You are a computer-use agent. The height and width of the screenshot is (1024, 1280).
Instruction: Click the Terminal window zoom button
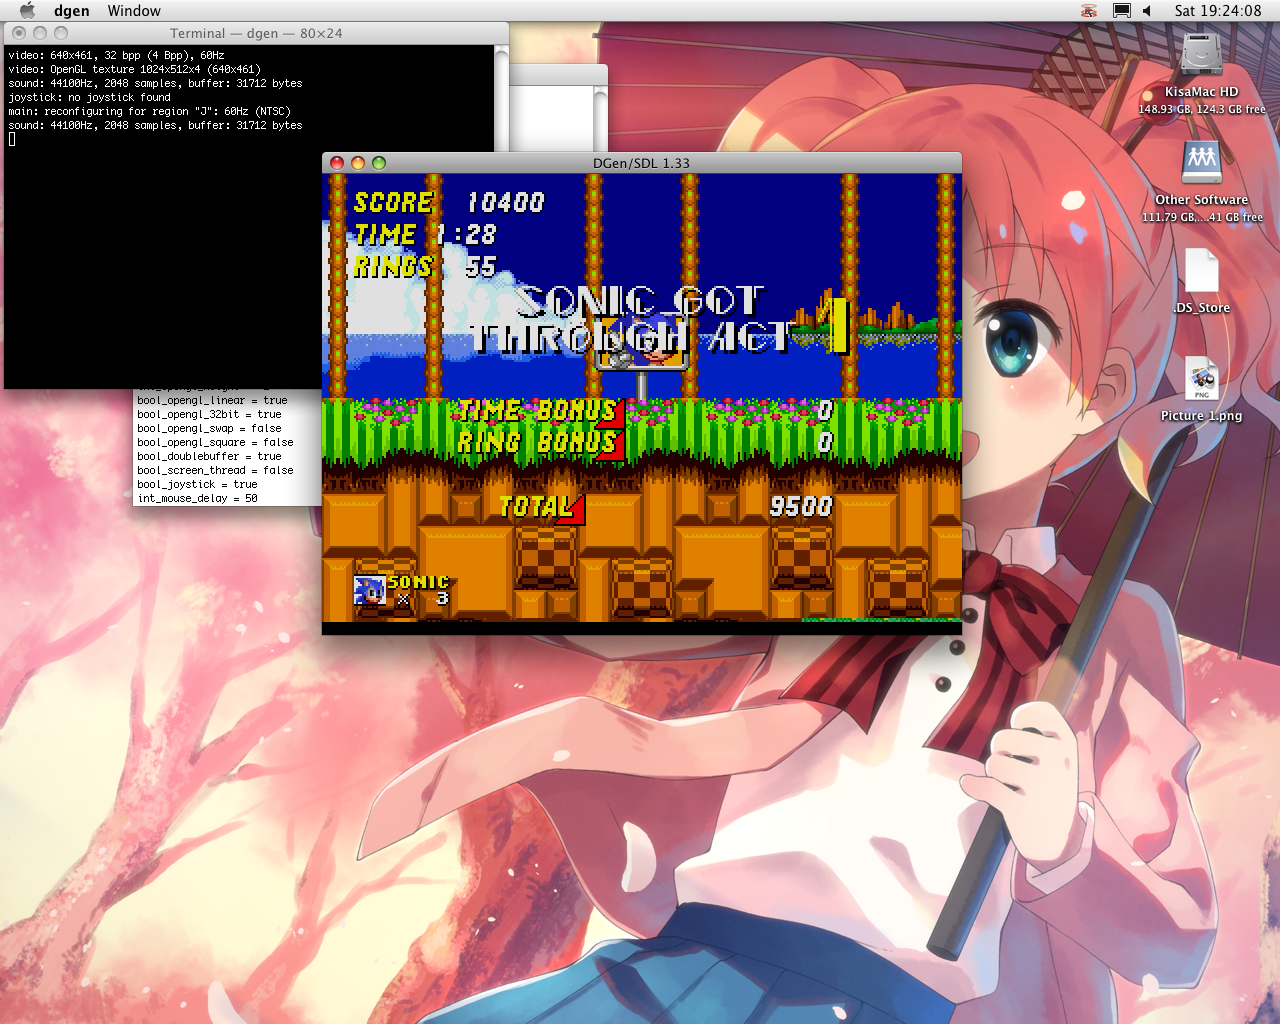click(x=61, y=33)
